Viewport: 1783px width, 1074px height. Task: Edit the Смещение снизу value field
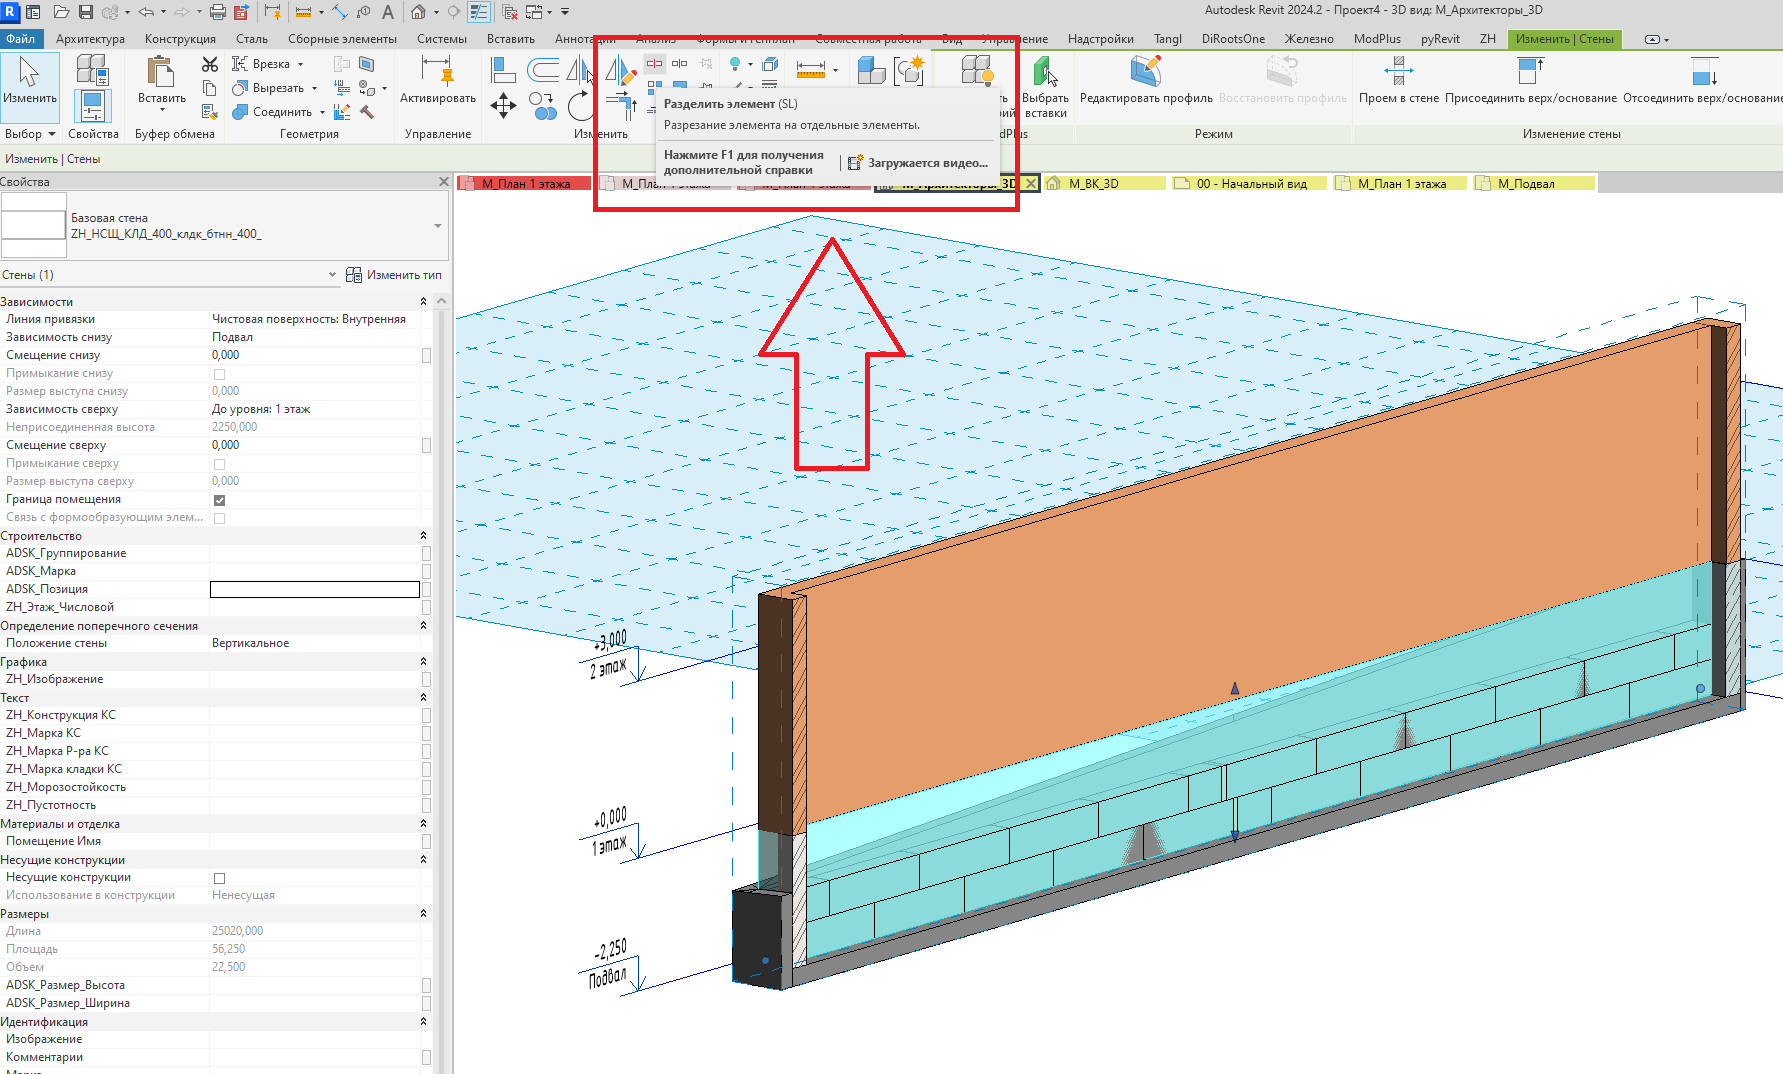pyautogui.click(x=315, y=356)
